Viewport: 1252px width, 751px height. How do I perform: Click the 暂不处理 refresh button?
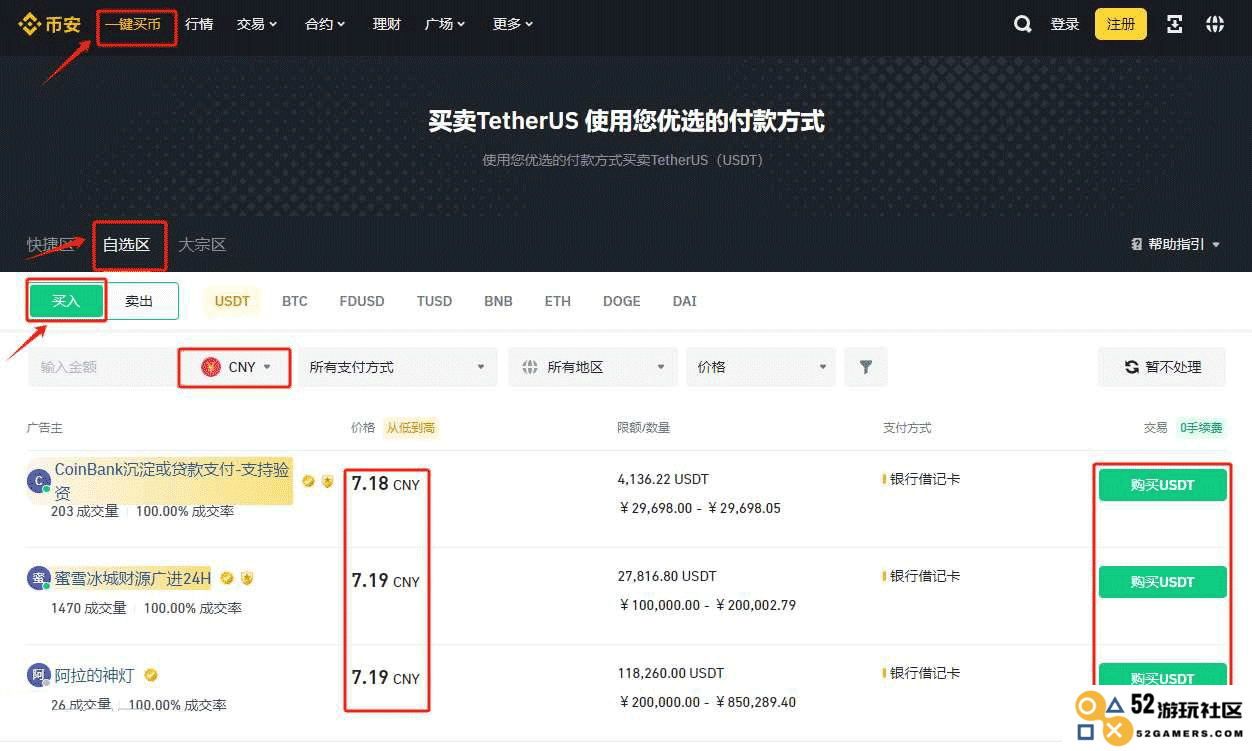(x=1162, y=367)
